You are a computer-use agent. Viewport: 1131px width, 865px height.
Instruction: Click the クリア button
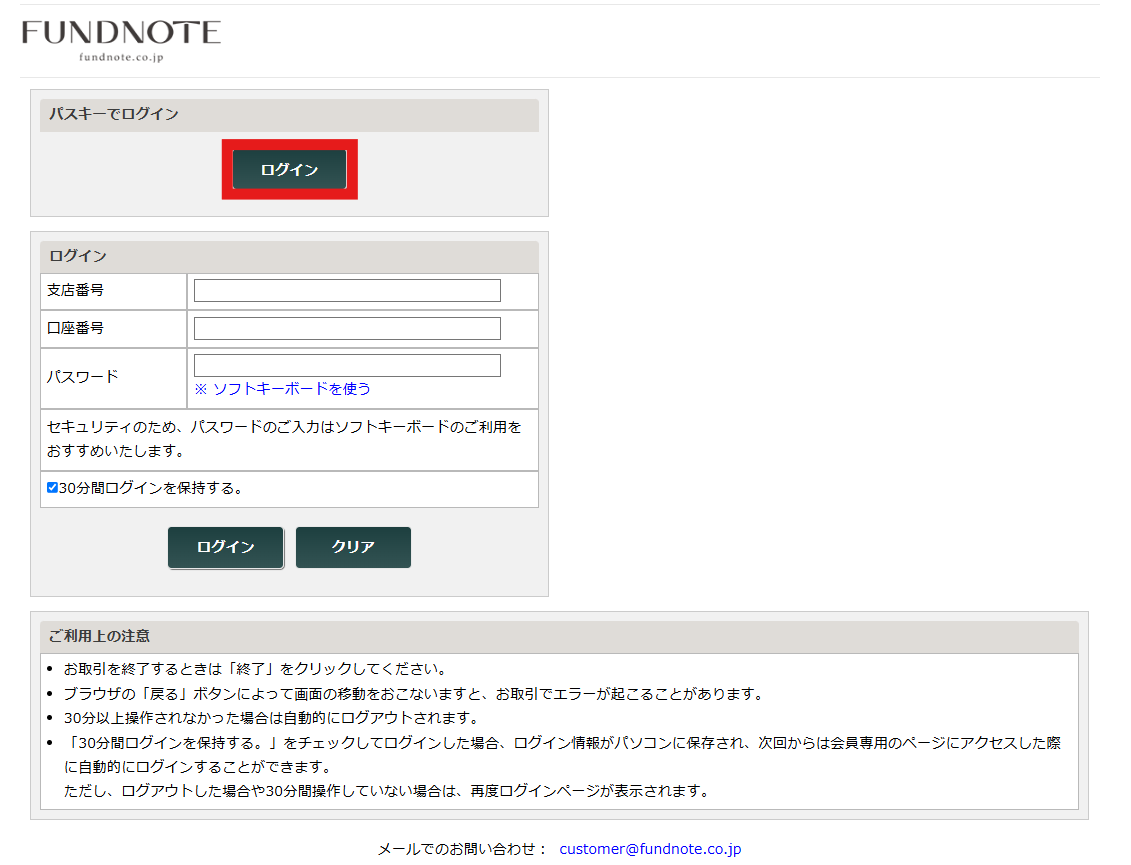[353, 548]
